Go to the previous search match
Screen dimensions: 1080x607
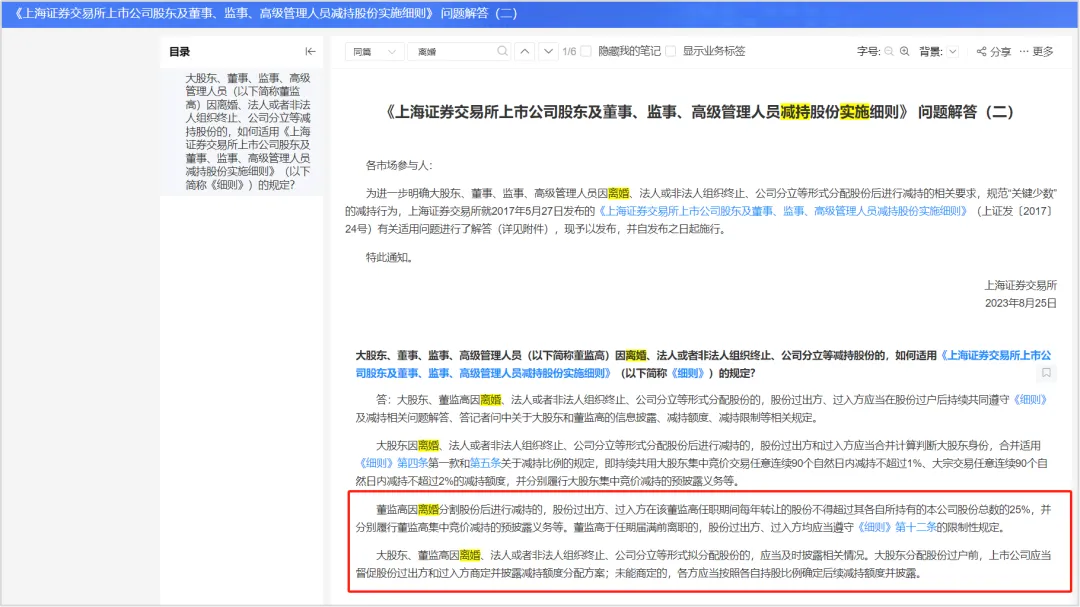point(525,52)
